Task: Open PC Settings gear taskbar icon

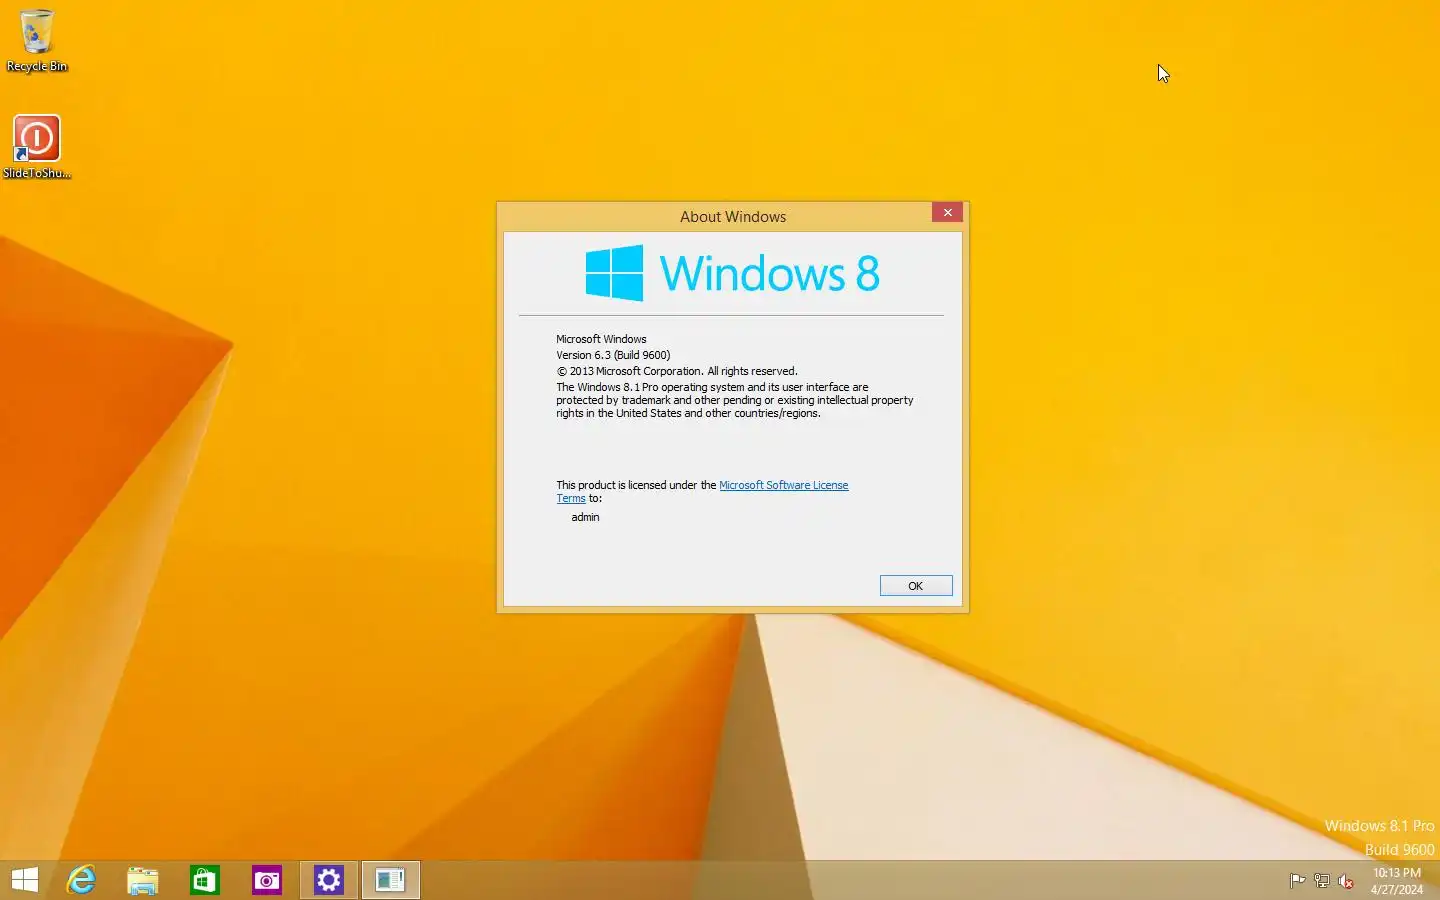Action: (x=329, y=880)
